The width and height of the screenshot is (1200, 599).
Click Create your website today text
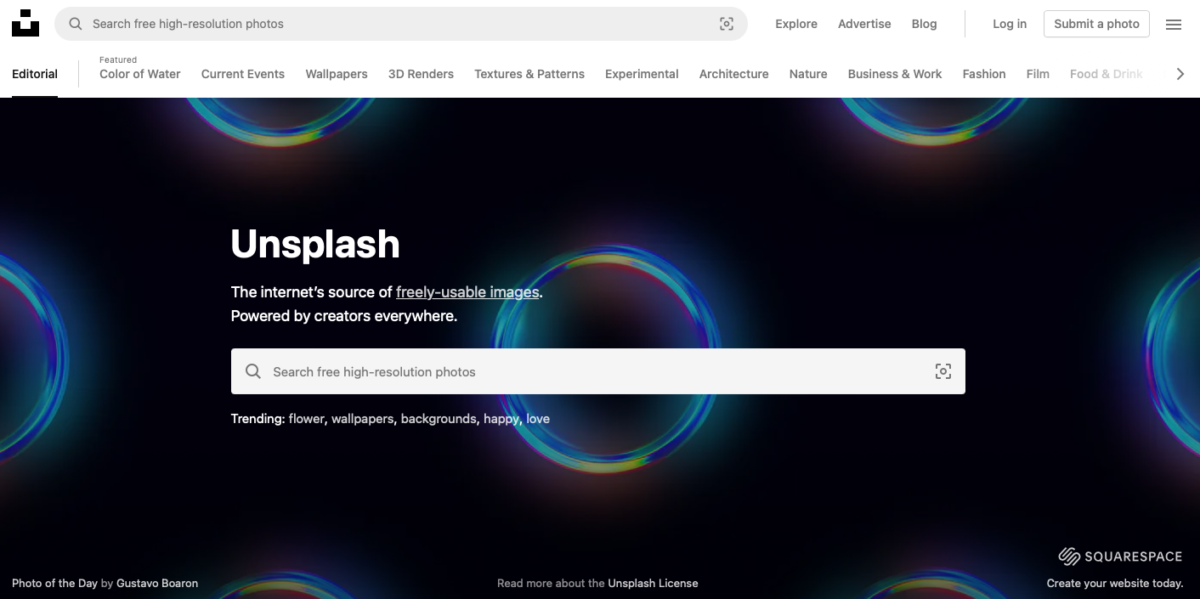[1115, 583]
